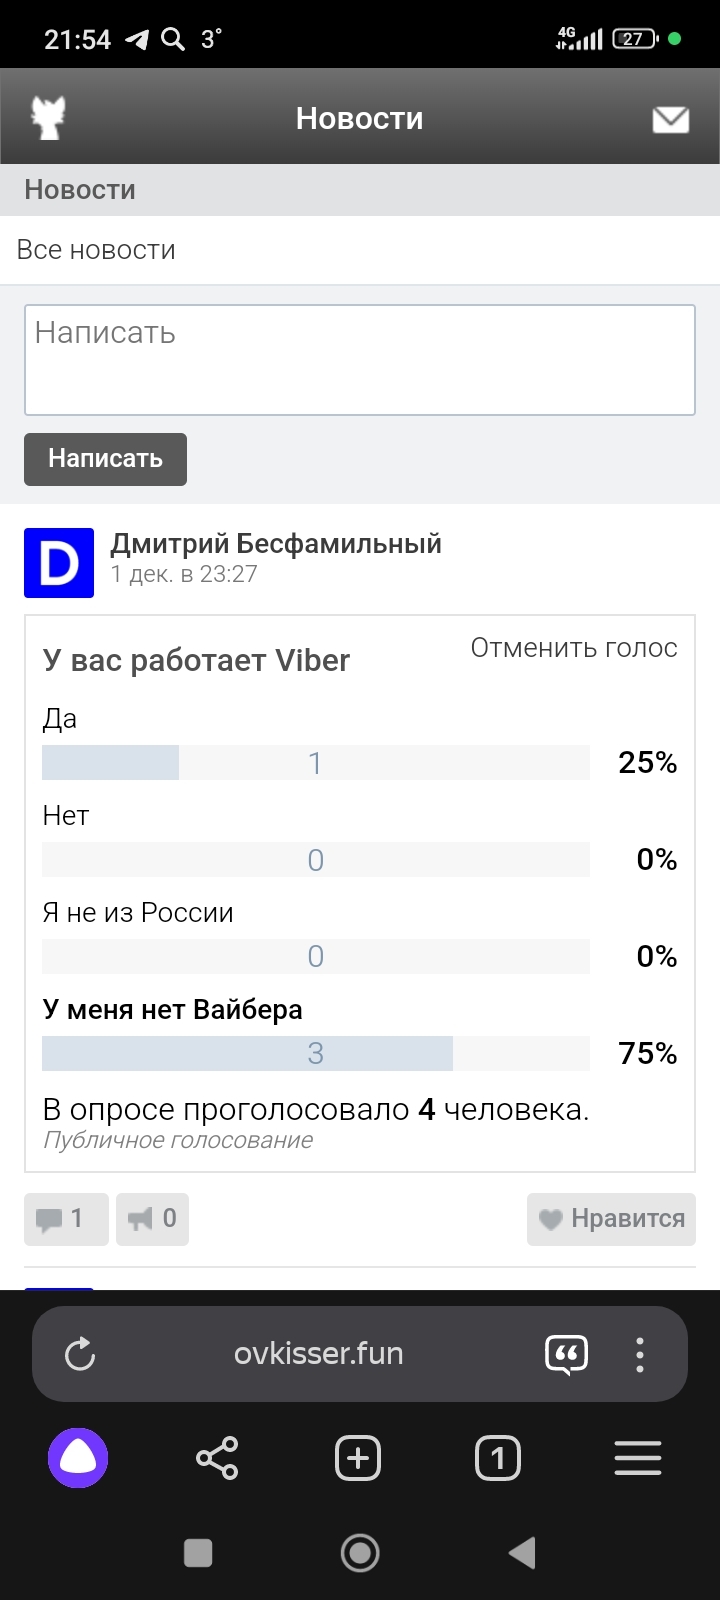Tap the megaphone repost button
Viewport: 720px width, 1600px height.
pyautogui.click(x=152, y=1218)
